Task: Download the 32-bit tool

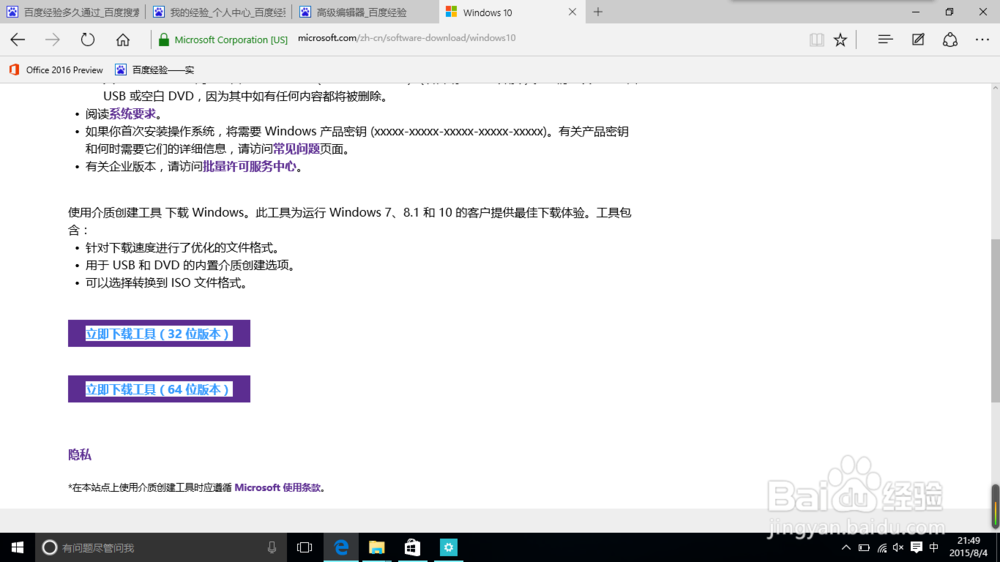Action: point(159,334)
